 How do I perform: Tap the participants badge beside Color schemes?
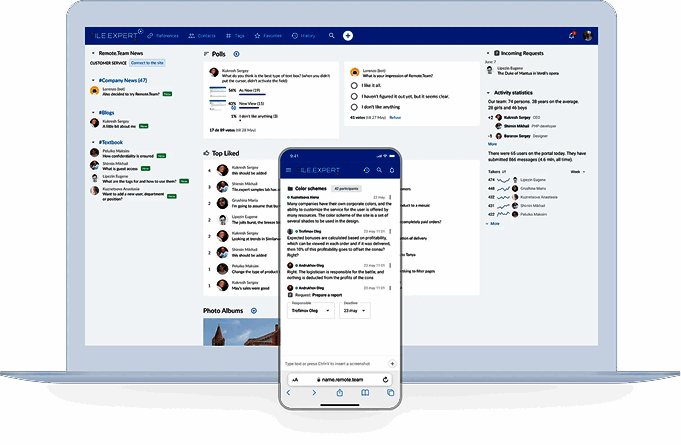click(x=346, y=188)
